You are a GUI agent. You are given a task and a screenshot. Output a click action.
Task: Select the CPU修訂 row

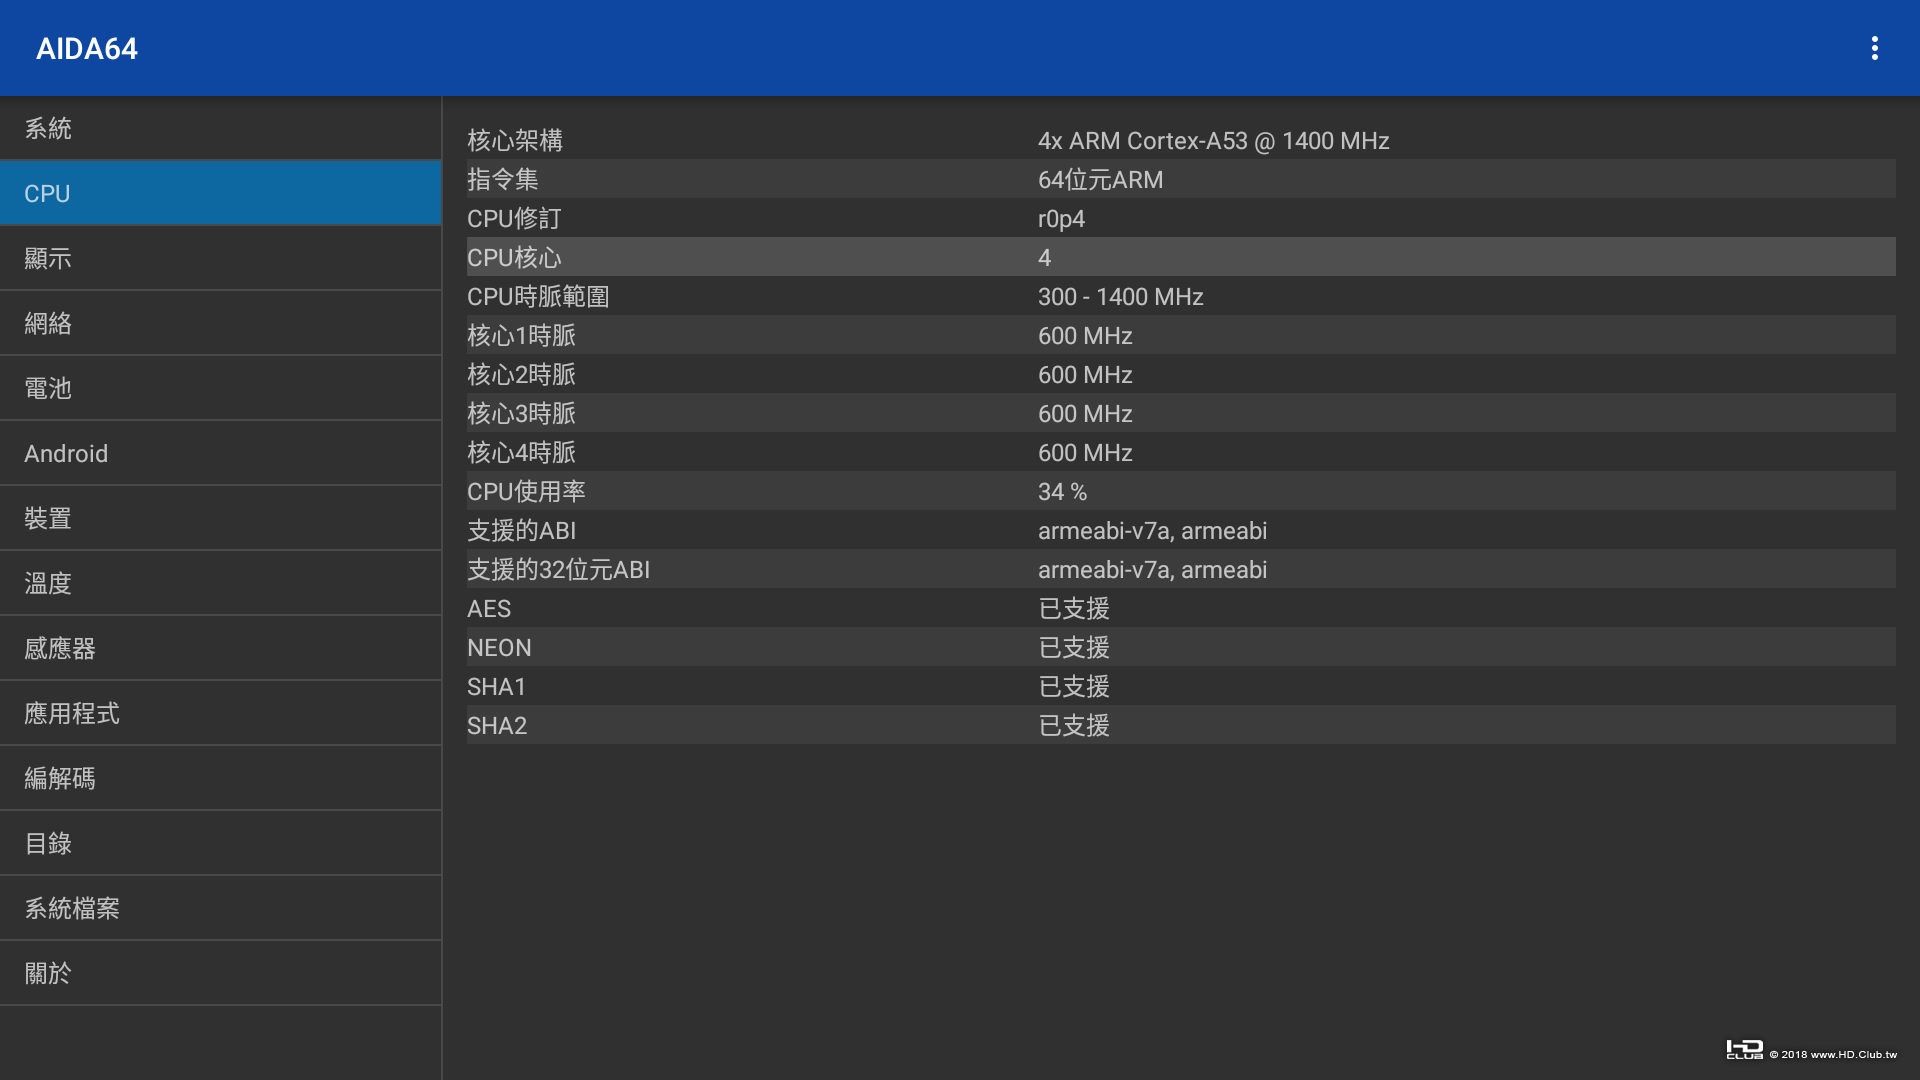point(1181,218)
